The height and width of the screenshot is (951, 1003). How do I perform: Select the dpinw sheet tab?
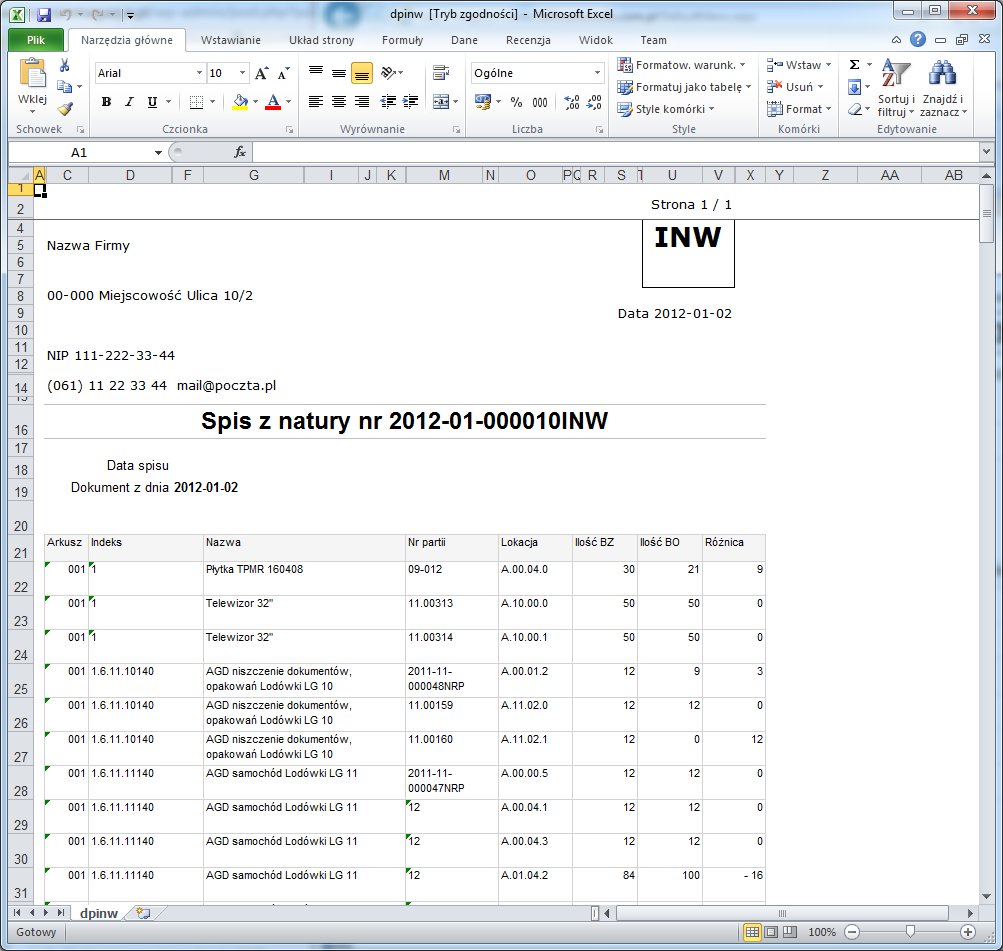98,913
